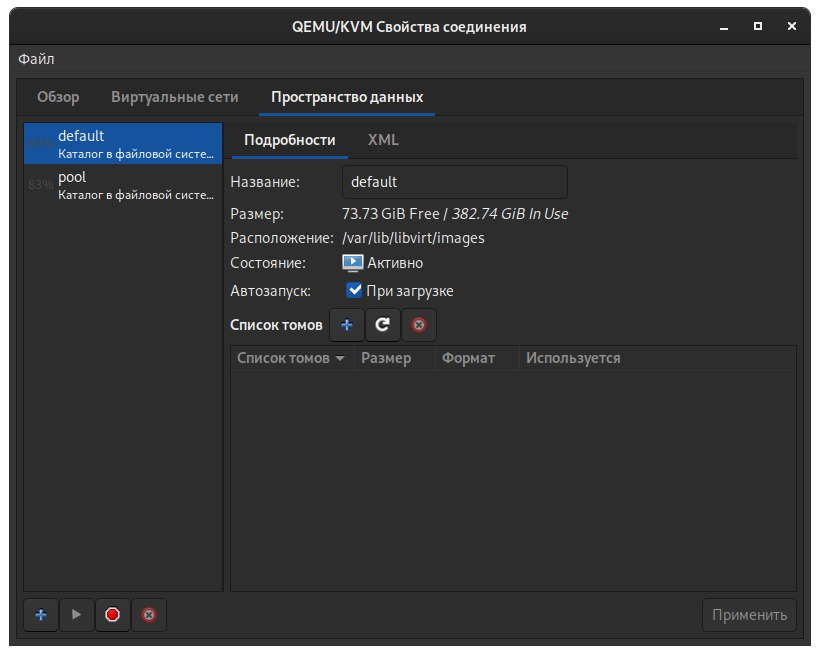Open the Виртуальные сети tab
Viewport: 820px width, 655px height.
point(175,97)
